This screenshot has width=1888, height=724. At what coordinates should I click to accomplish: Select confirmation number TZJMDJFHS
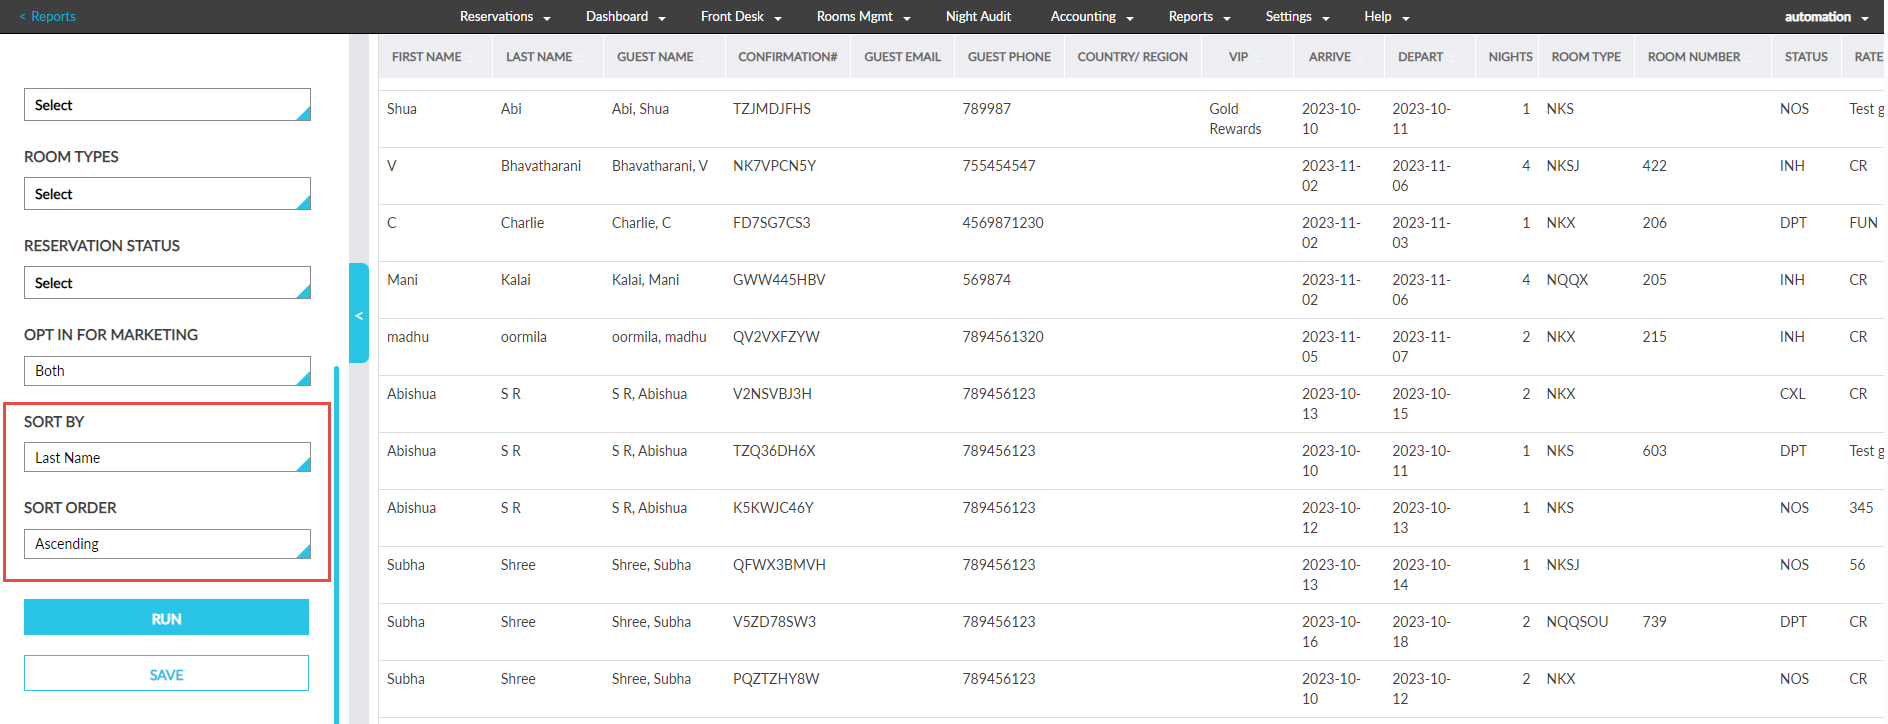click(x=772, y=109)
